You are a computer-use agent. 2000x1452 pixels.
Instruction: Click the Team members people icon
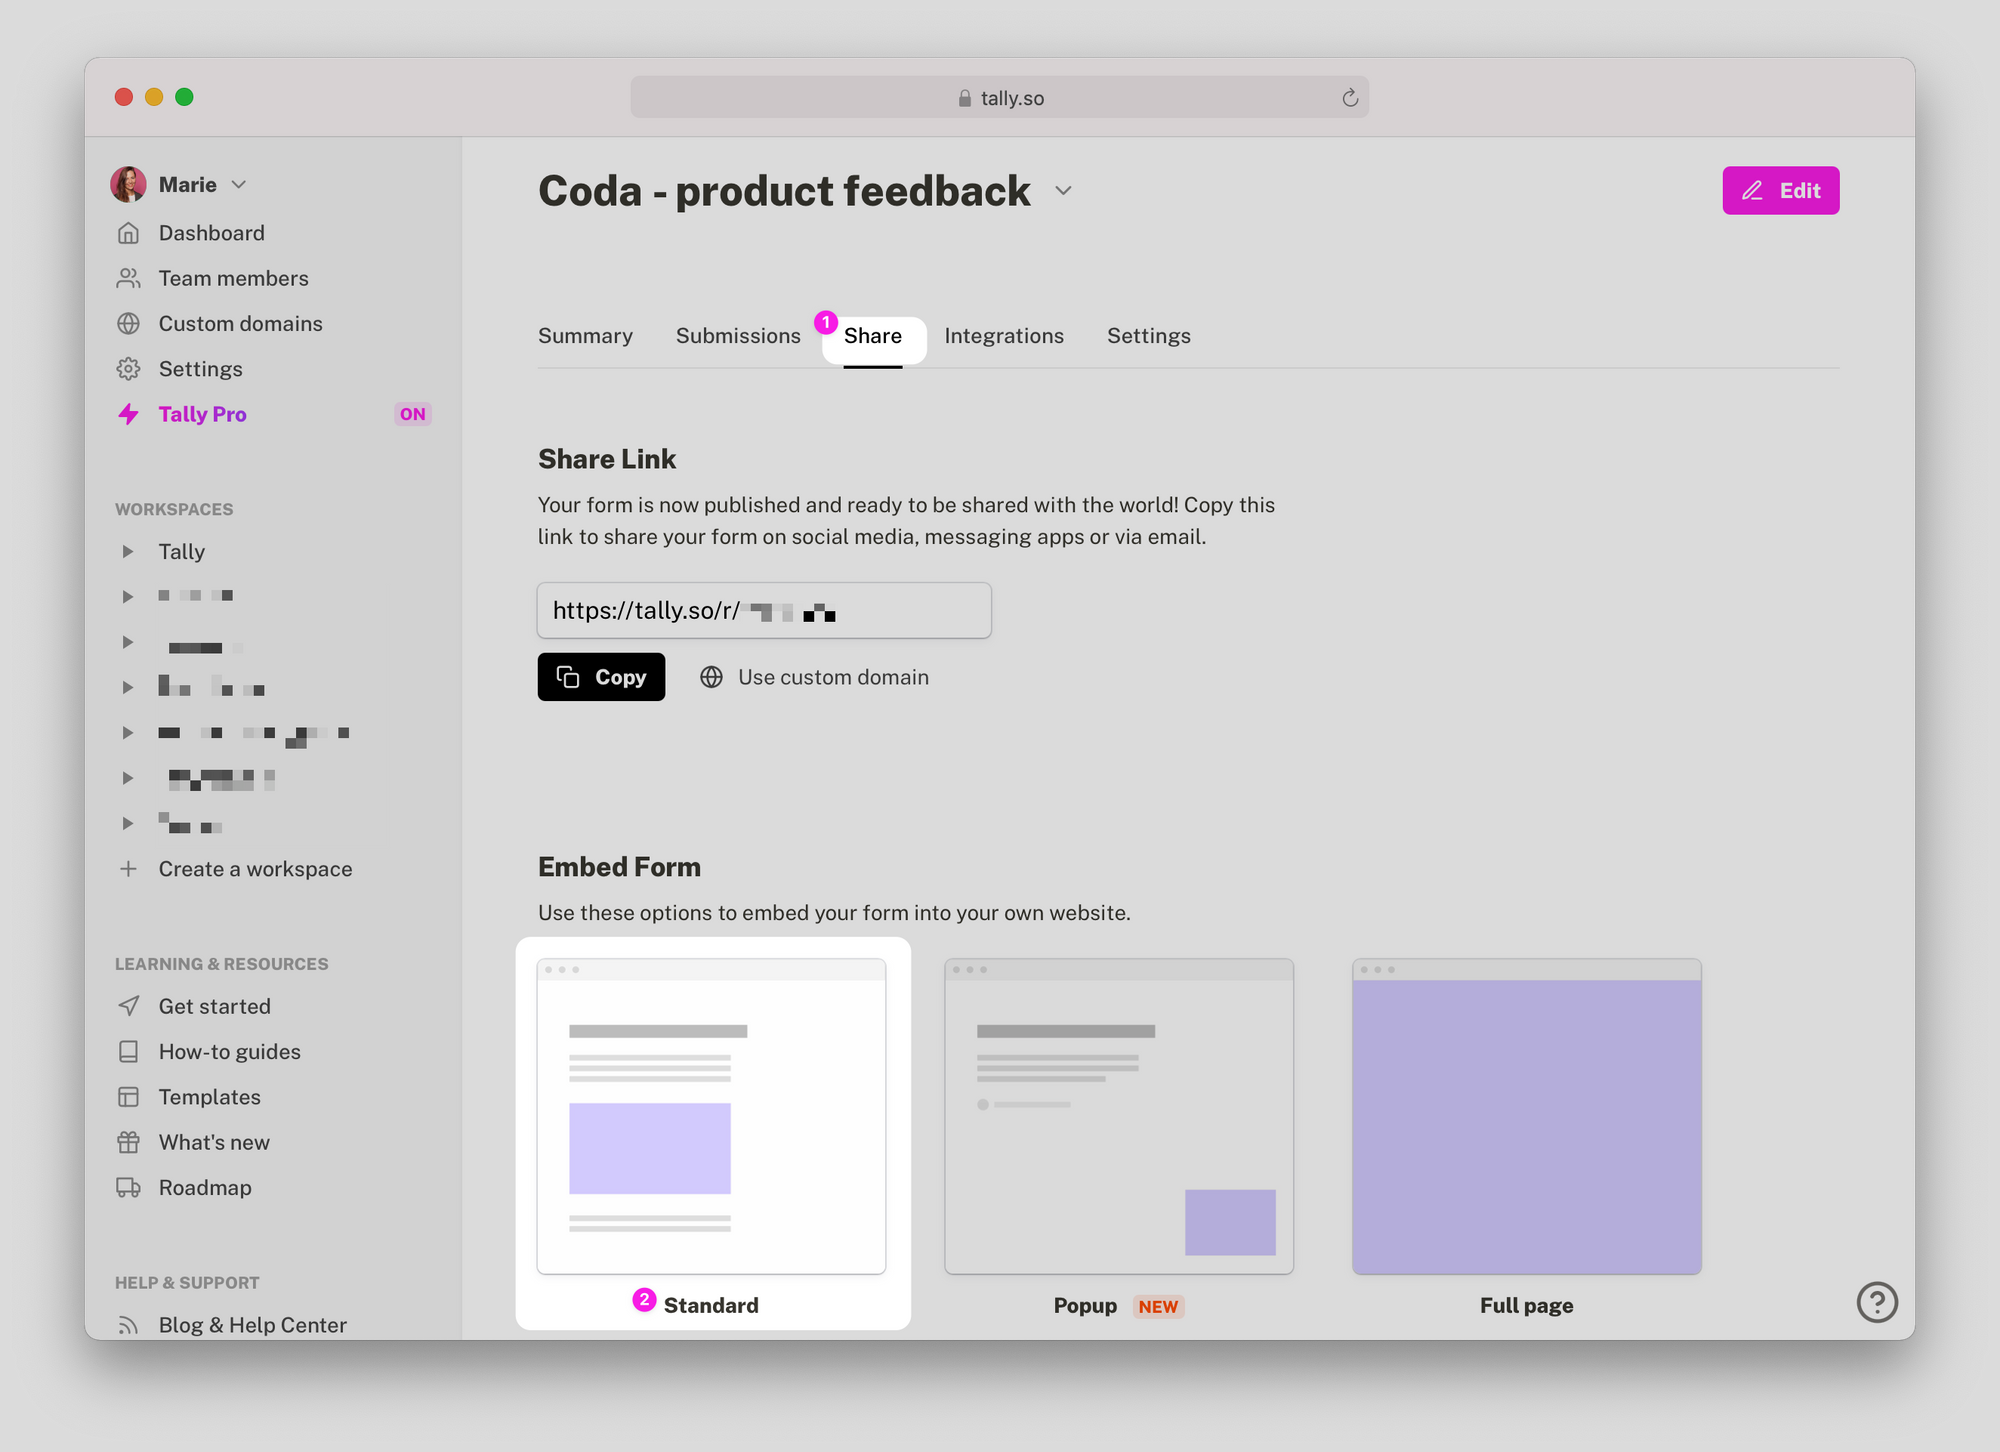point(128,278)
